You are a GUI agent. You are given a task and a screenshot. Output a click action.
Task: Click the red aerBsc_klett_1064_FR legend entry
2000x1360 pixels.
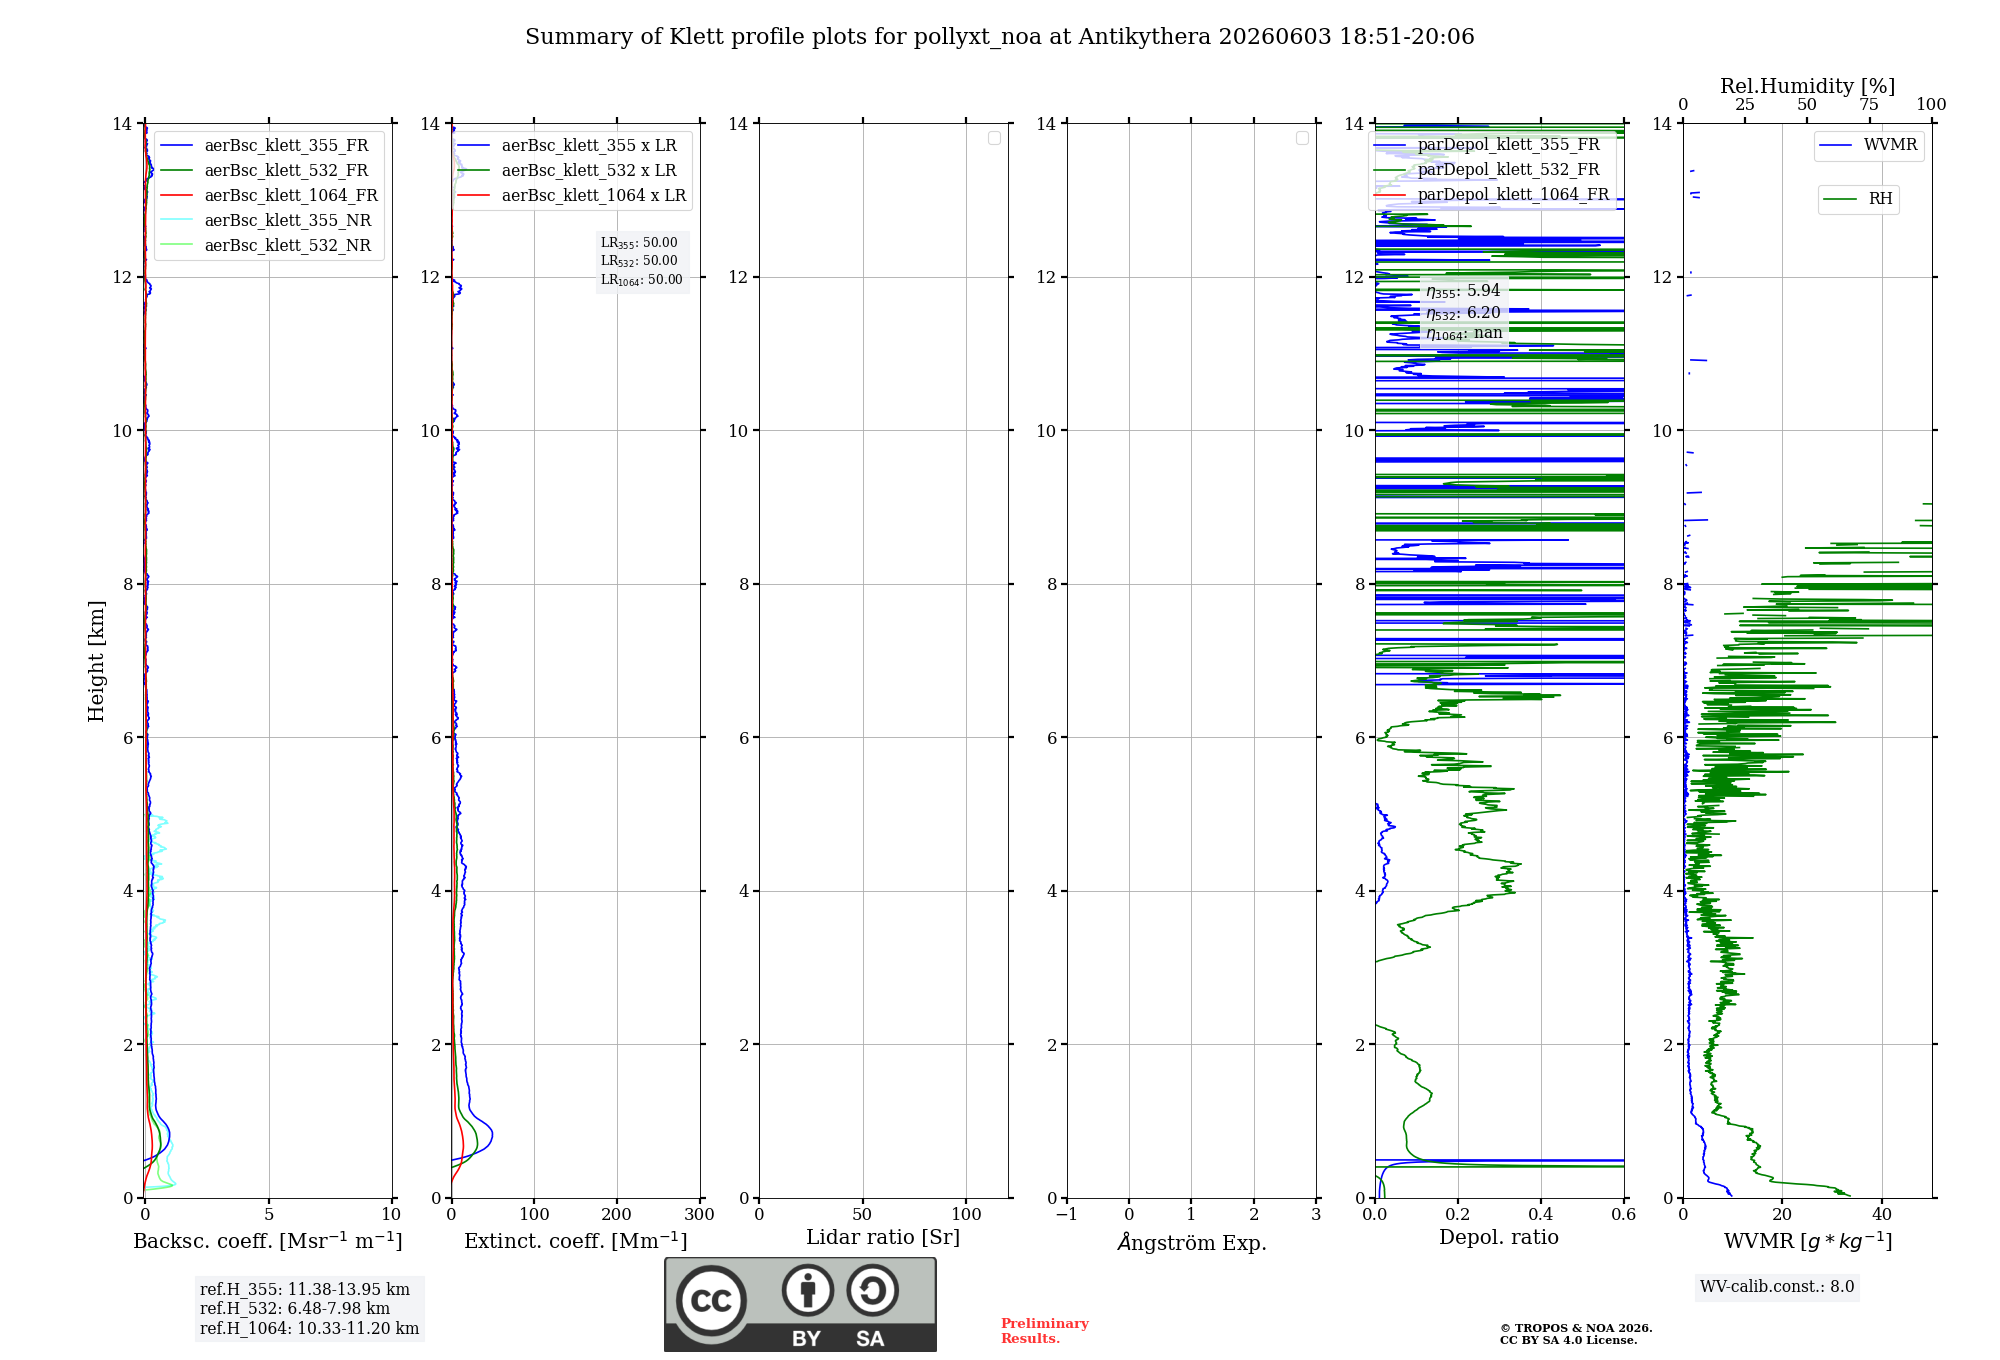tap(269, 196)
